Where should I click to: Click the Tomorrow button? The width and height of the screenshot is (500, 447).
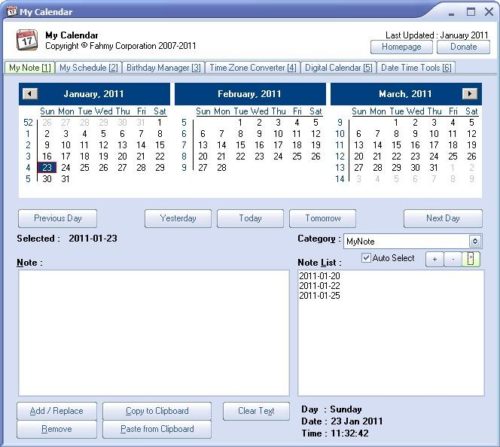tap(323, 218)
